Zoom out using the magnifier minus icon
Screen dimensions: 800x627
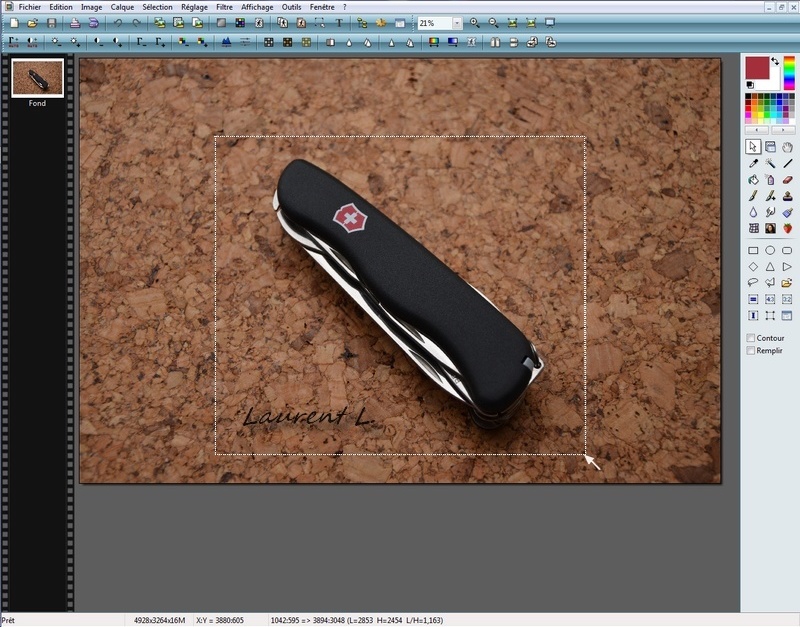coord(493,23)
